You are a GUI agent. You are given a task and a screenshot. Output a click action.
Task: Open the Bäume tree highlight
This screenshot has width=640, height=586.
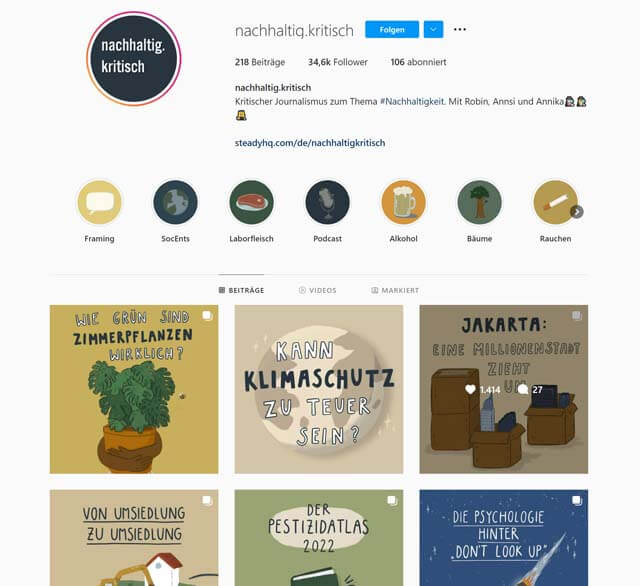pyautogui.click(x=480, y=202)
